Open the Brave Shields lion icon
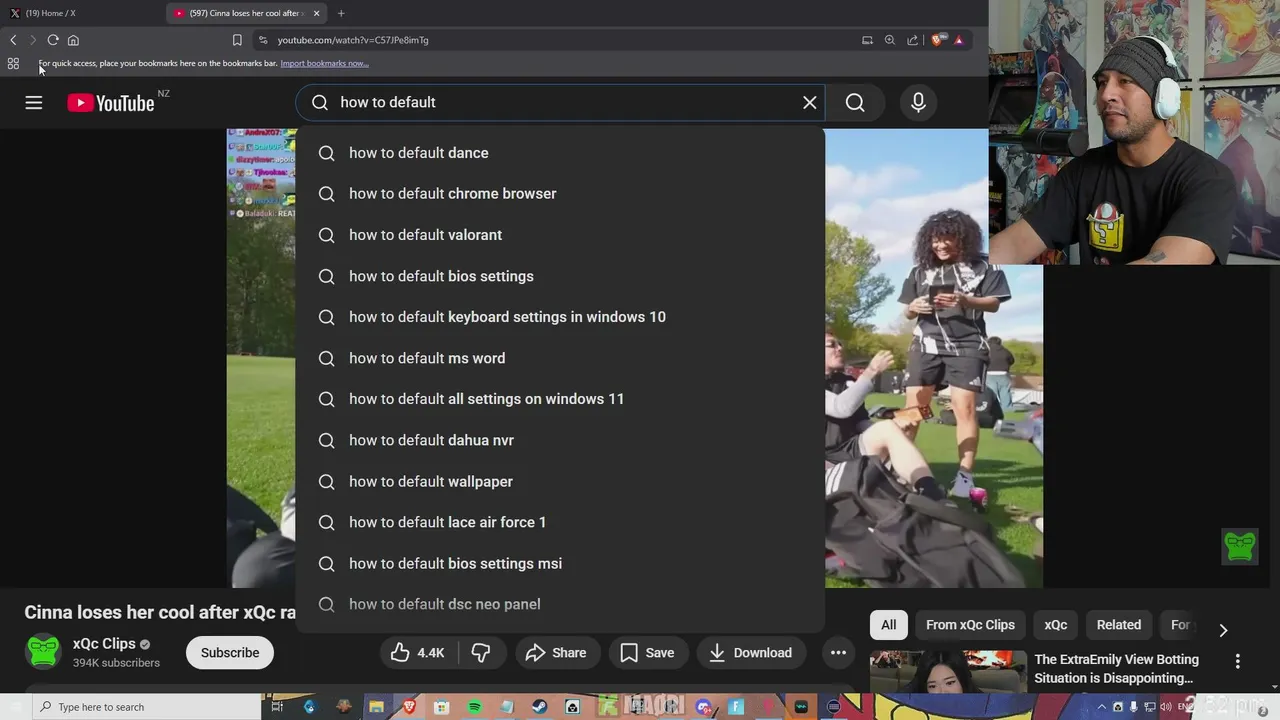The width and height of the screenshot is (1280, 720). pyautogui.click(x=937, y=40)
